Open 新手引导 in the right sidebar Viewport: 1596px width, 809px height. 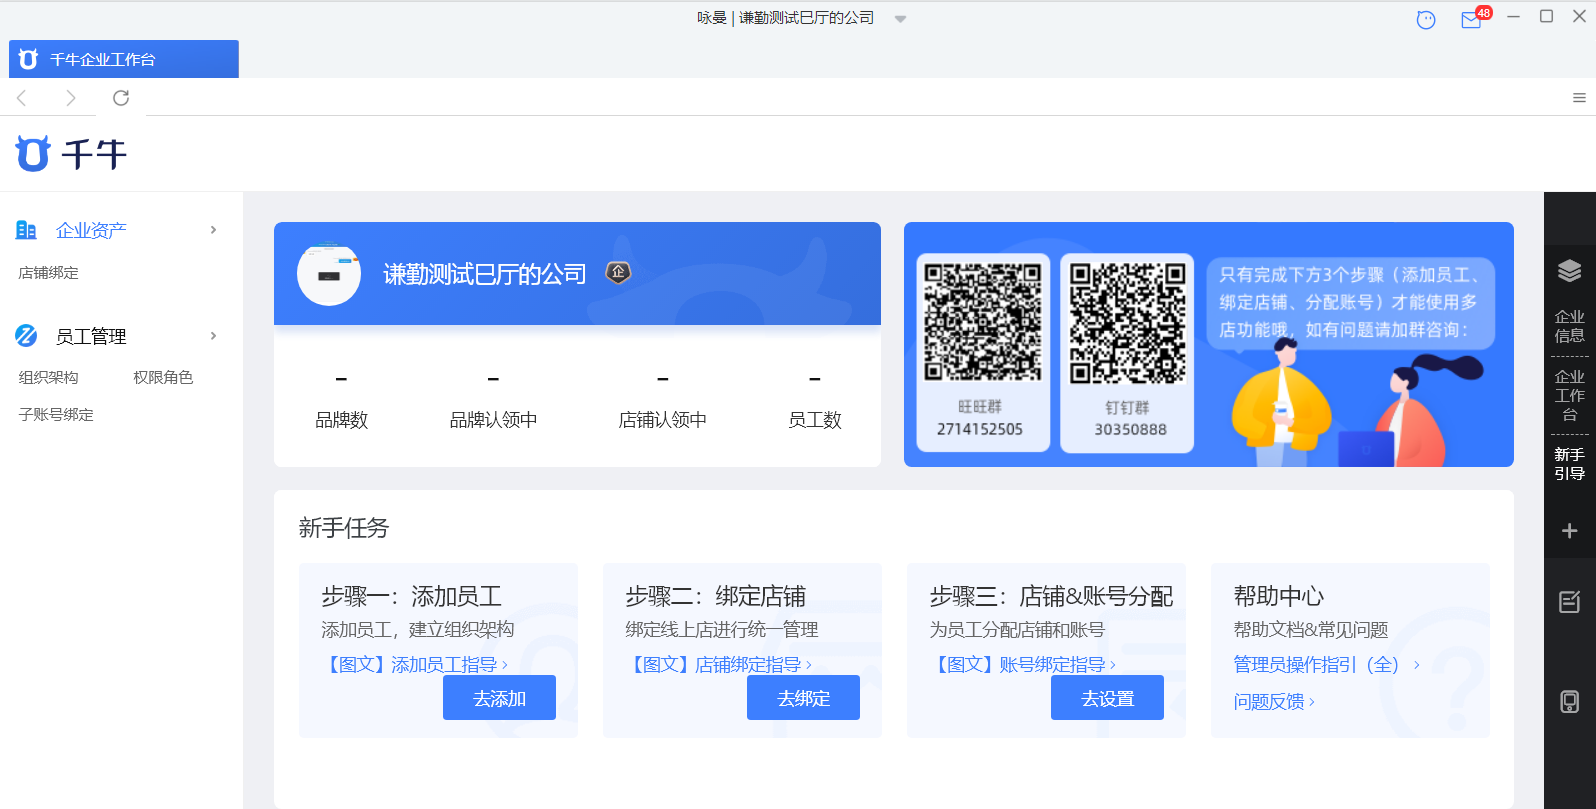pos(1569,464)
